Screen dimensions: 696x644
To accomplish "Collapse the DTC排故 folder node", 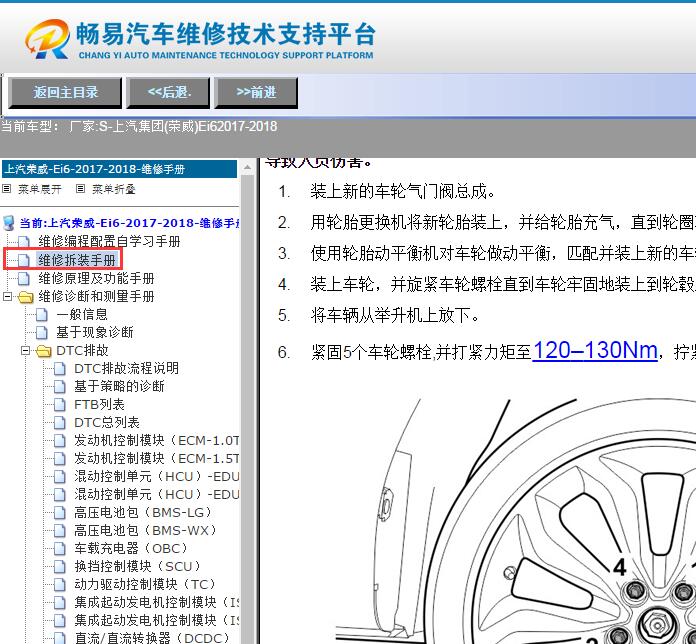I will click(x=25, y=351).
